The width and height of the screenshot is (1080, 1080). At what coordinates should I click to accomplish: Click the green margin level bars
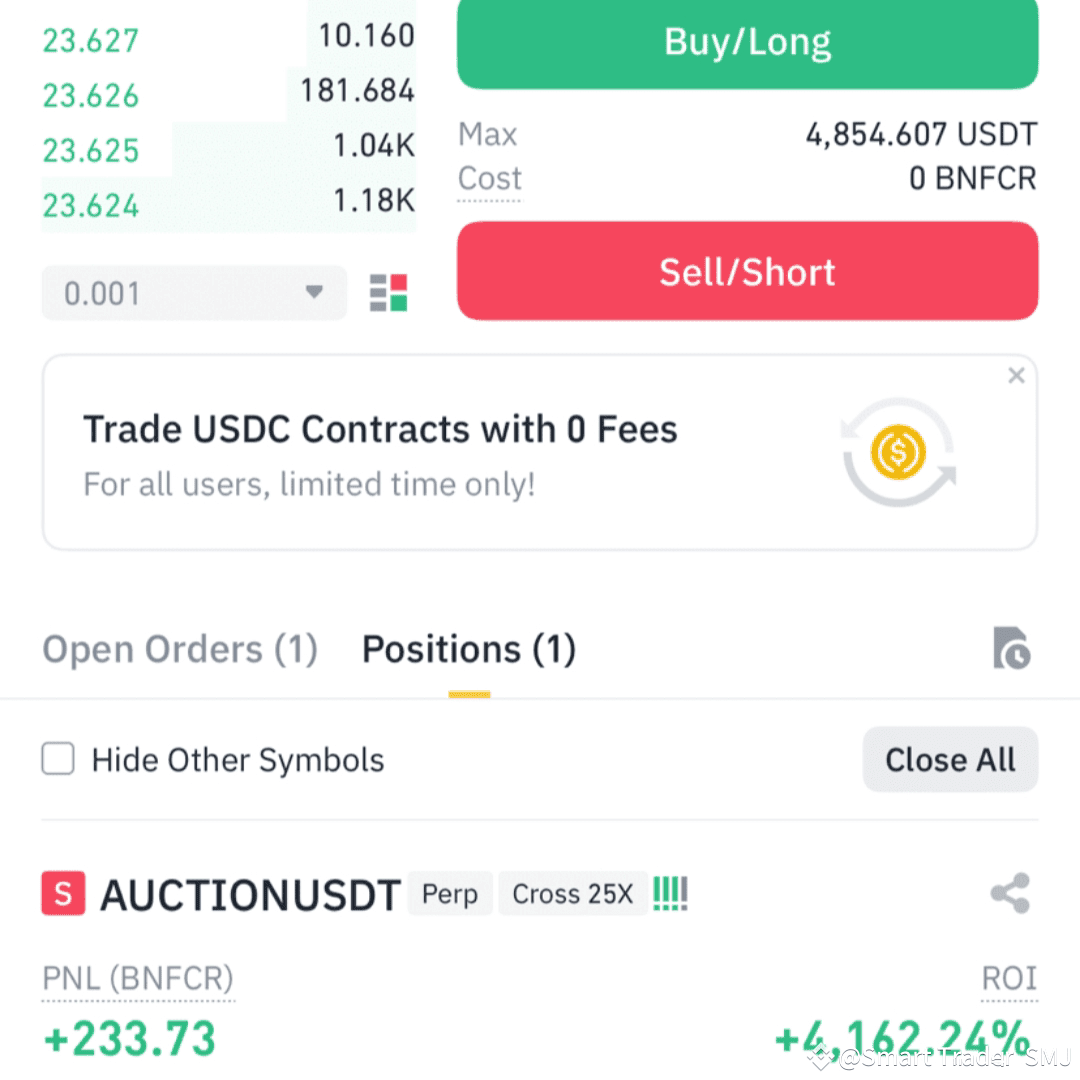(670, 893)
